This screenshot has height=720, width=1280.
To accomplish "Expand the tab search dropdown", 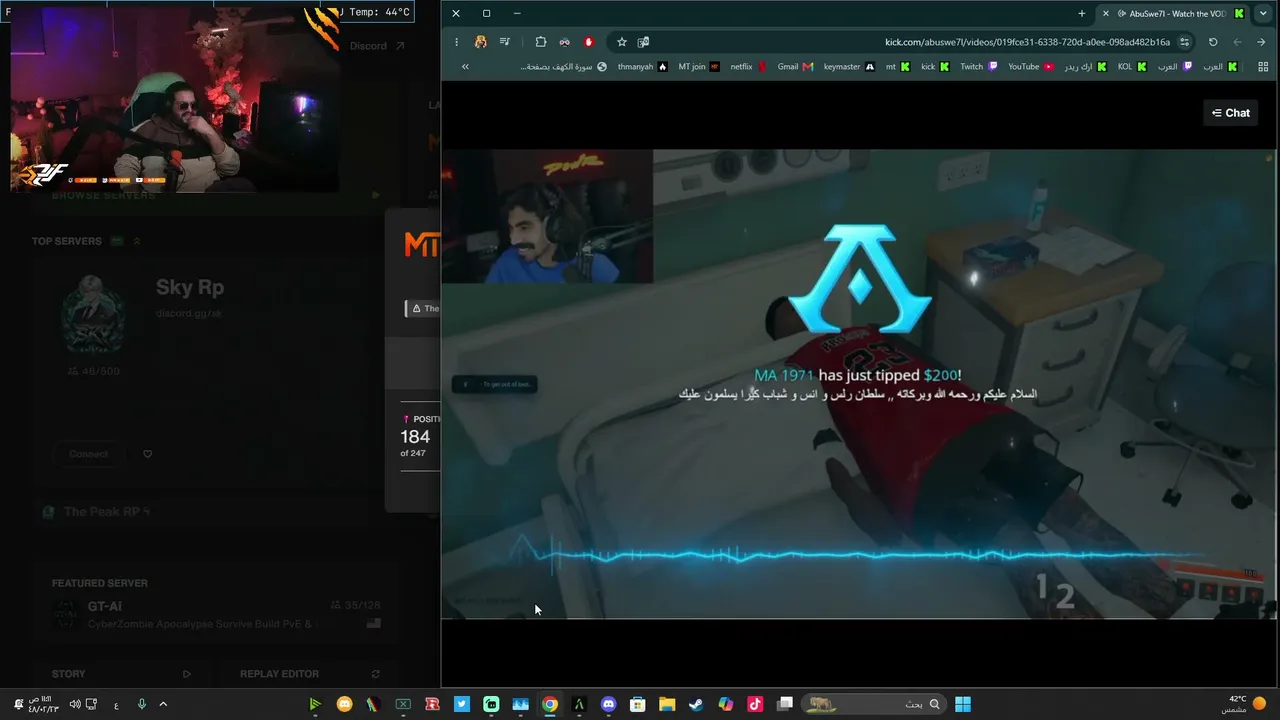I will [1263, 13].
